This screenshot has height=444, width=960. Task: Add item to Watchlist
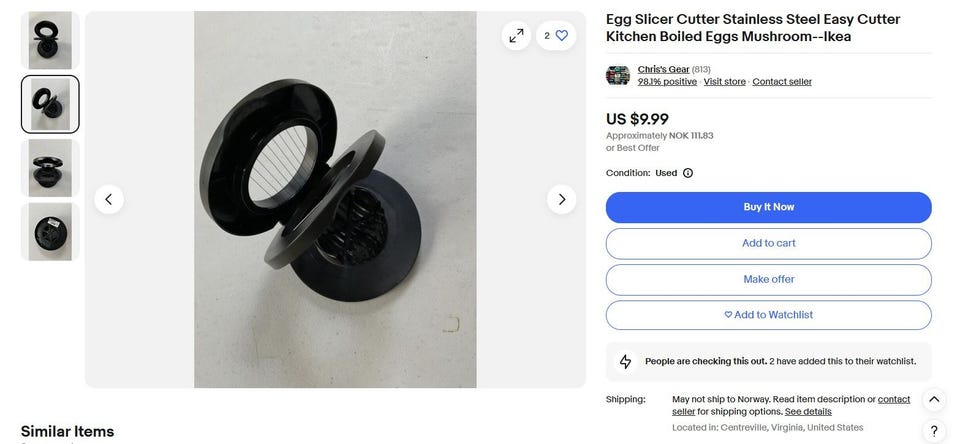(768, 315)
